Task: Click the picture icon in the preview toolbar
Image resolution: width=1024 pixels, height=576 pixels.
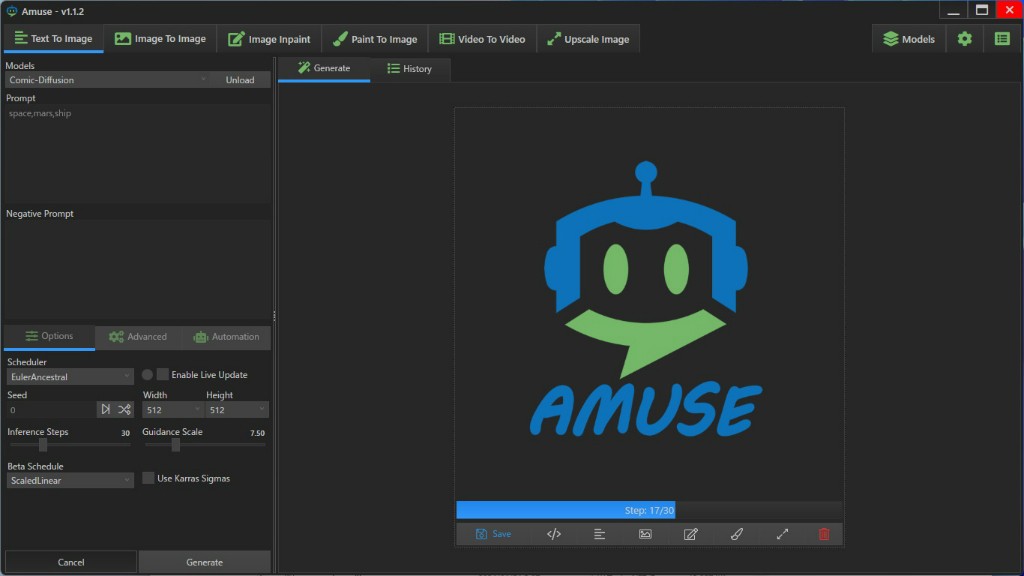Action: pos(645,534)
